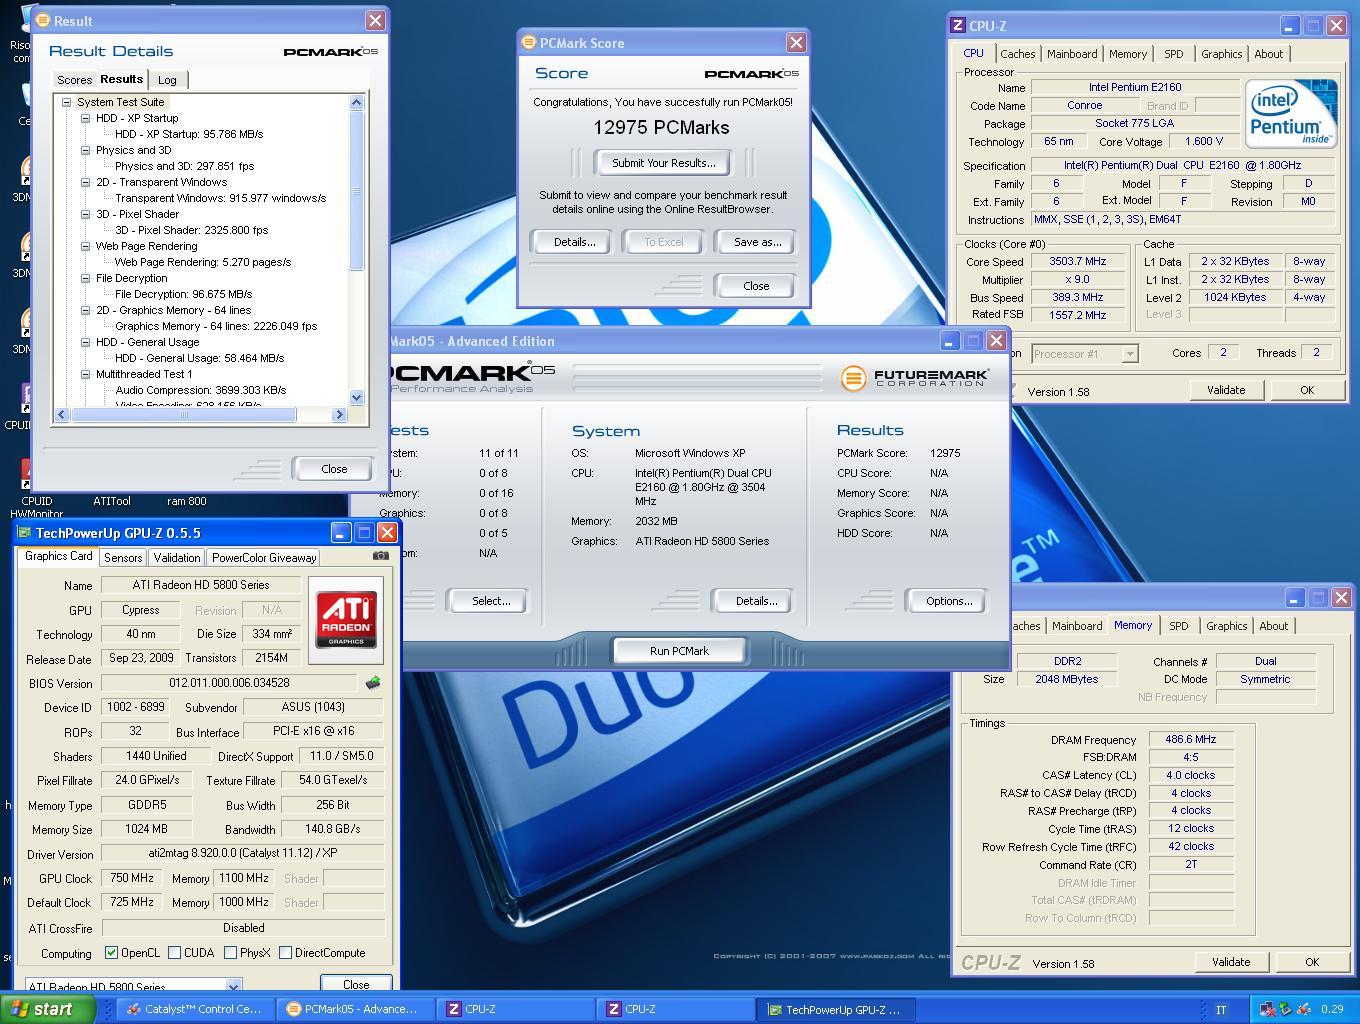Collapse the 3D - Pixel Shader node

pos(85,214)
